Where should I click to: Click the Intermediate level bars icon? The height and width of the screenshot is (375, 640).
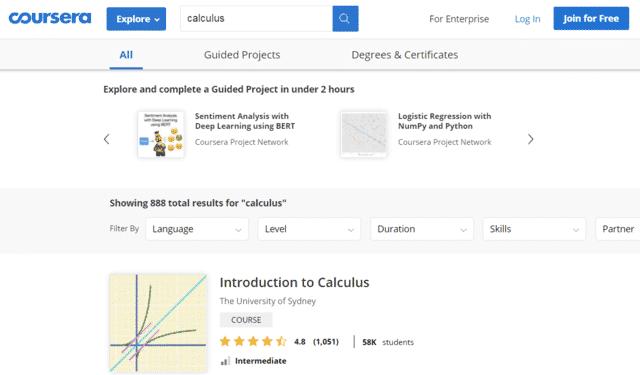pyautogui.click(x=225, y=361)
